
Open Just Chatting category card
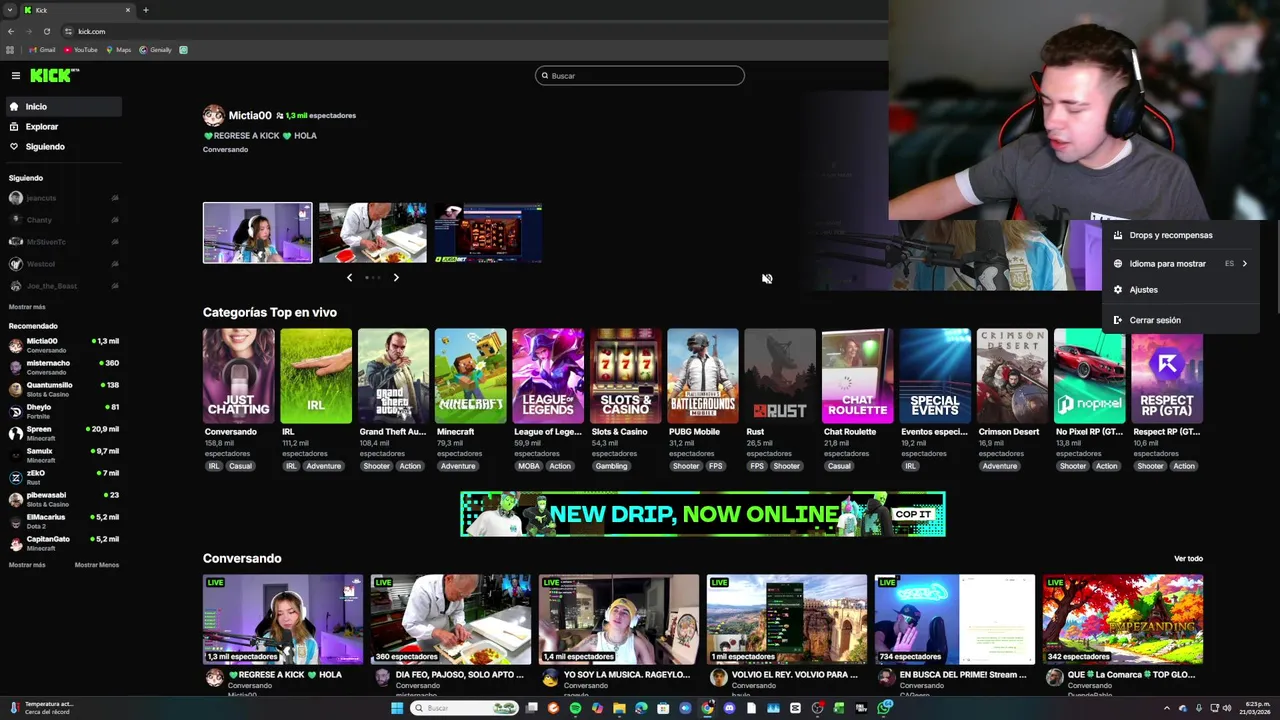coord(238,376)
